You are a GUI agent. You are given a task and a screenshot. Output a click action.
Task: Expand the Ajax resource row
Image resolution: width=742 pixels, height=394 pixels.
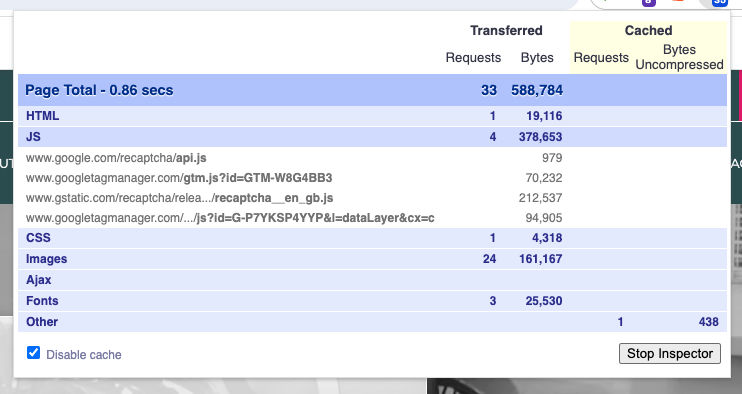pos(372,280)
